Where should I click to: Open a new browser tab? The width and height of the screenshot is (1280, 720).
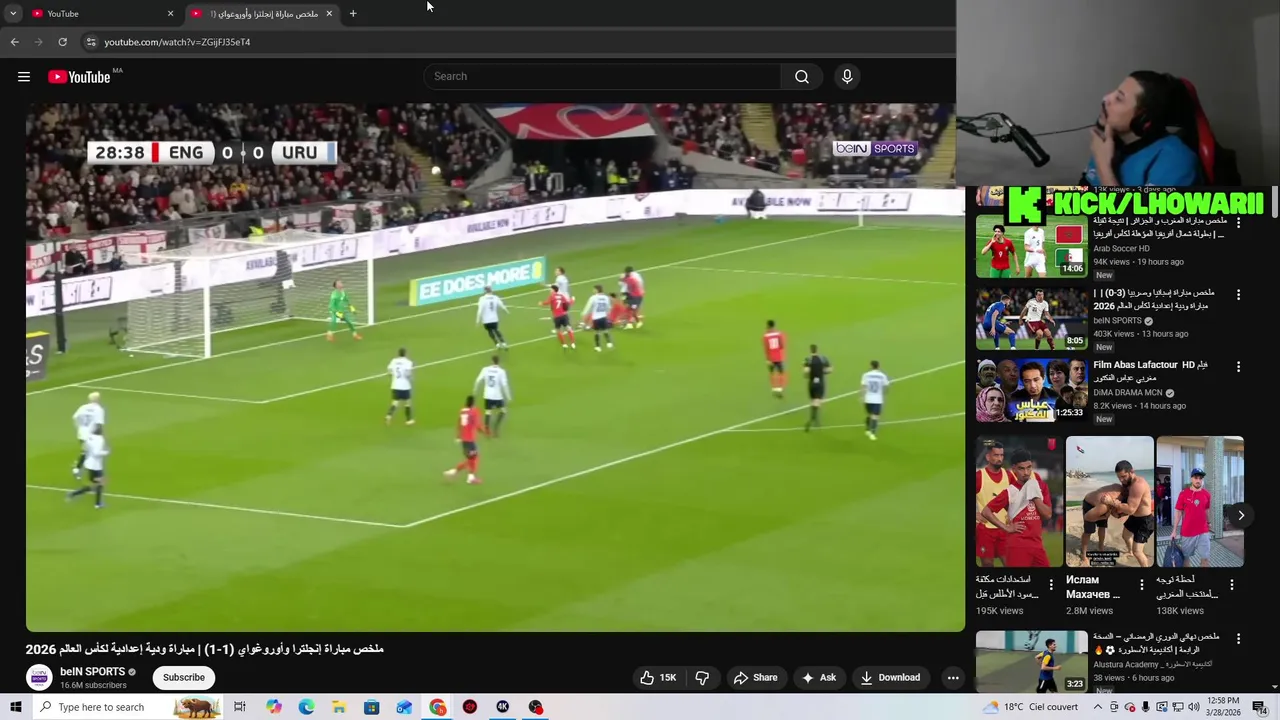point(353,13)
